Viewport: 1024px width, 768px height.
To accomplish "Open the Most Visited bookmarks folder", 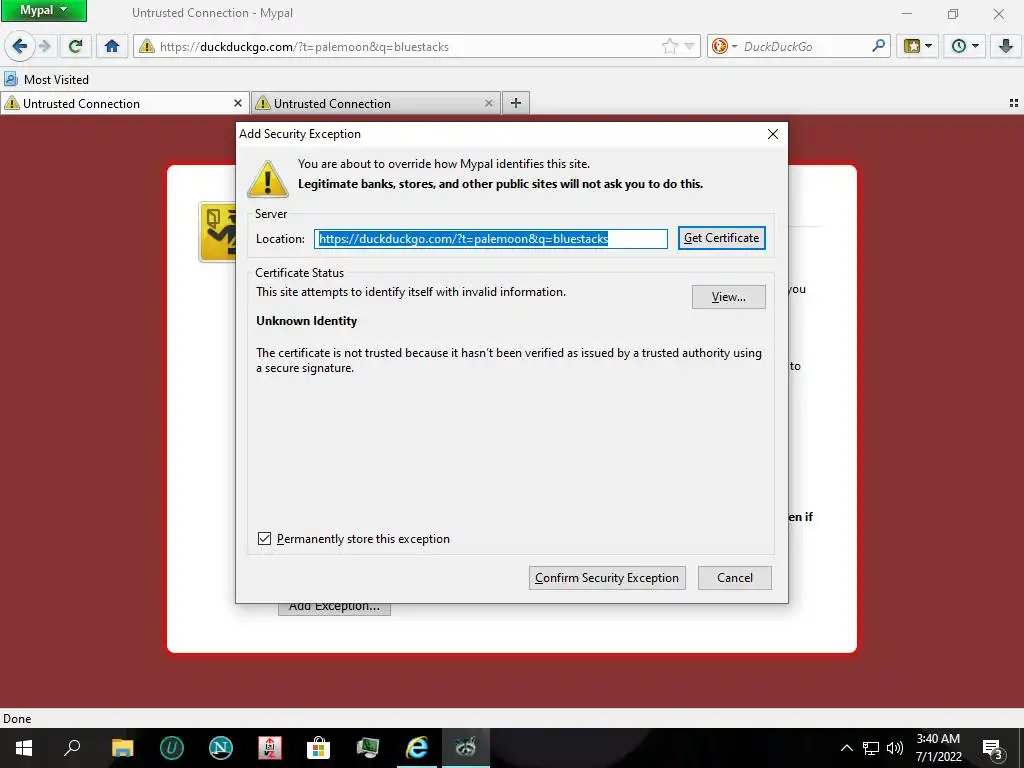I will tap(46, 80).
